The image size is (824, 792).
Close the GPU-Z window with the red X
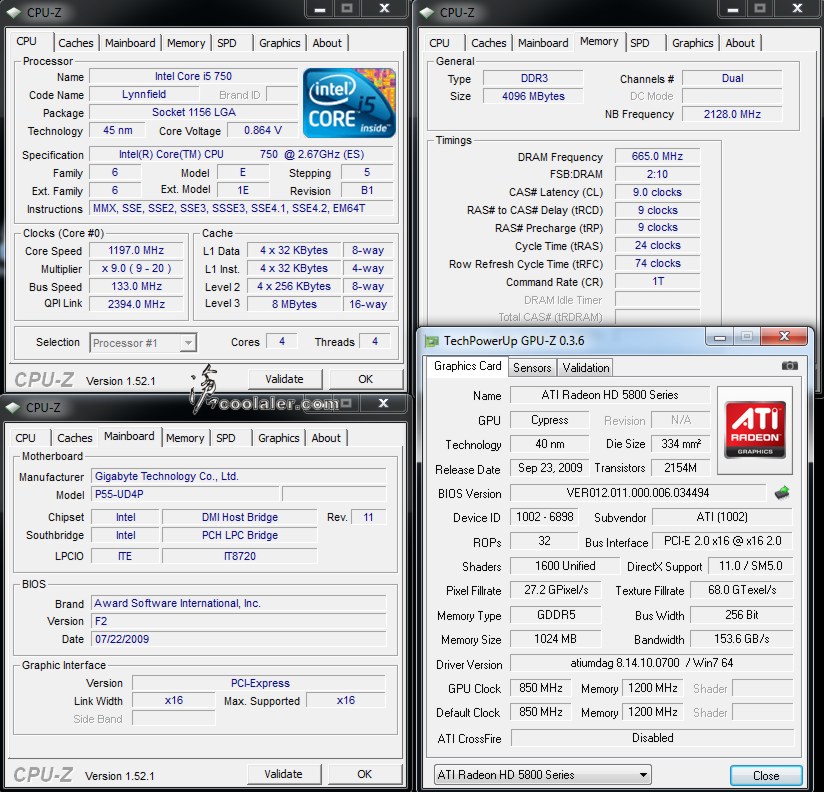pos(784,336)
